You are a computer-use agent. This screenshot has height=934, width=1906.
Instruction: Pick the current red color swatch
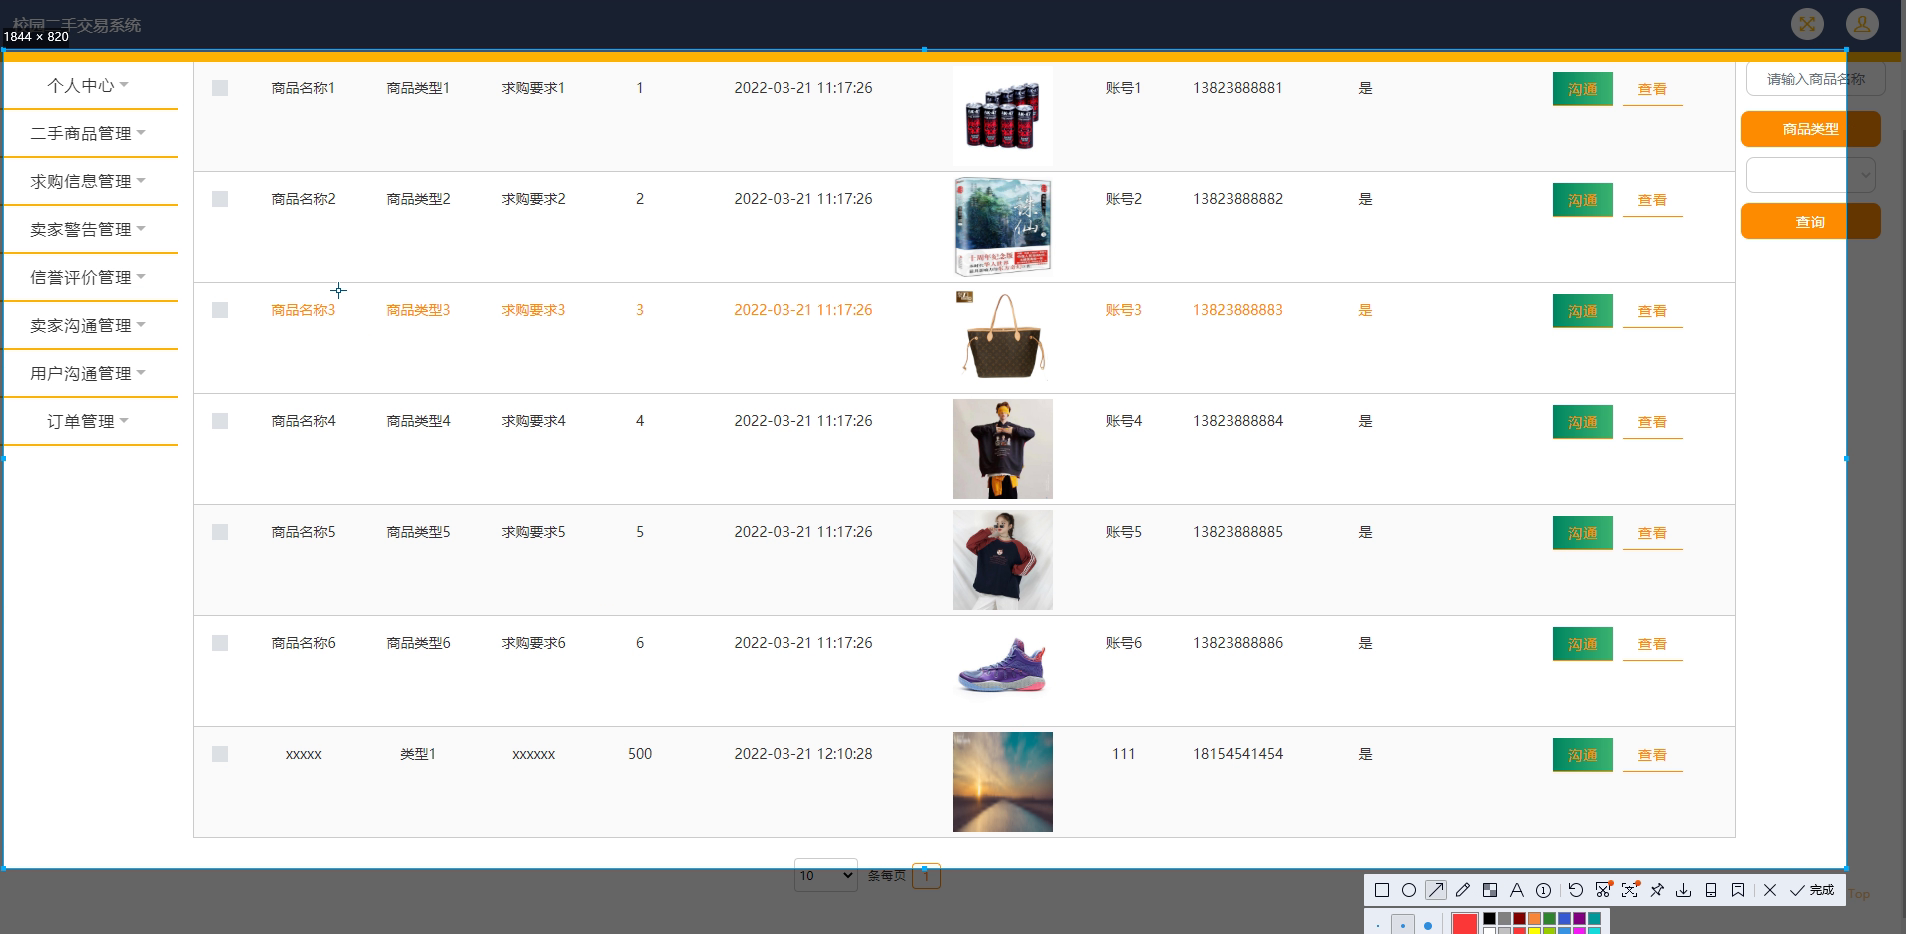tap(1465, 924)
